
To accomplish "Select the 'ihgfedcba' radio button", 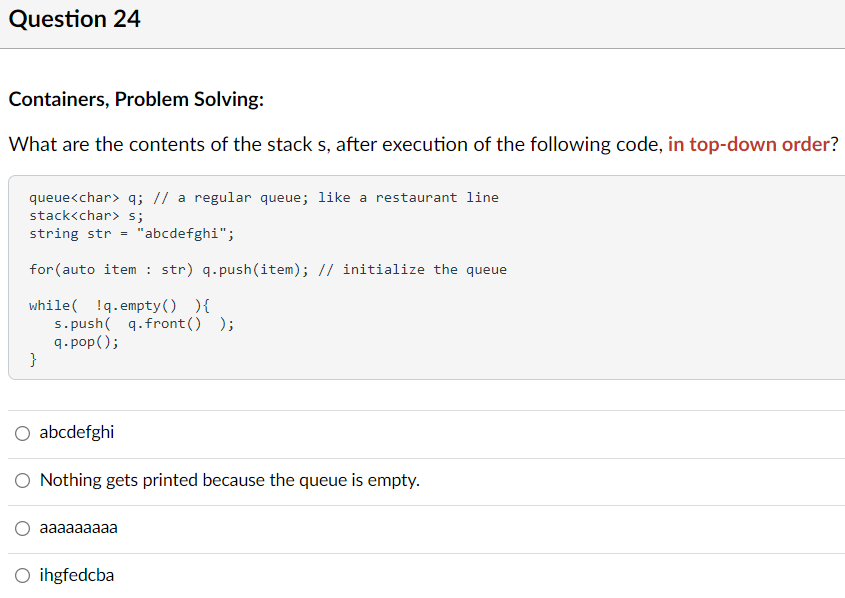I will 22,575.
